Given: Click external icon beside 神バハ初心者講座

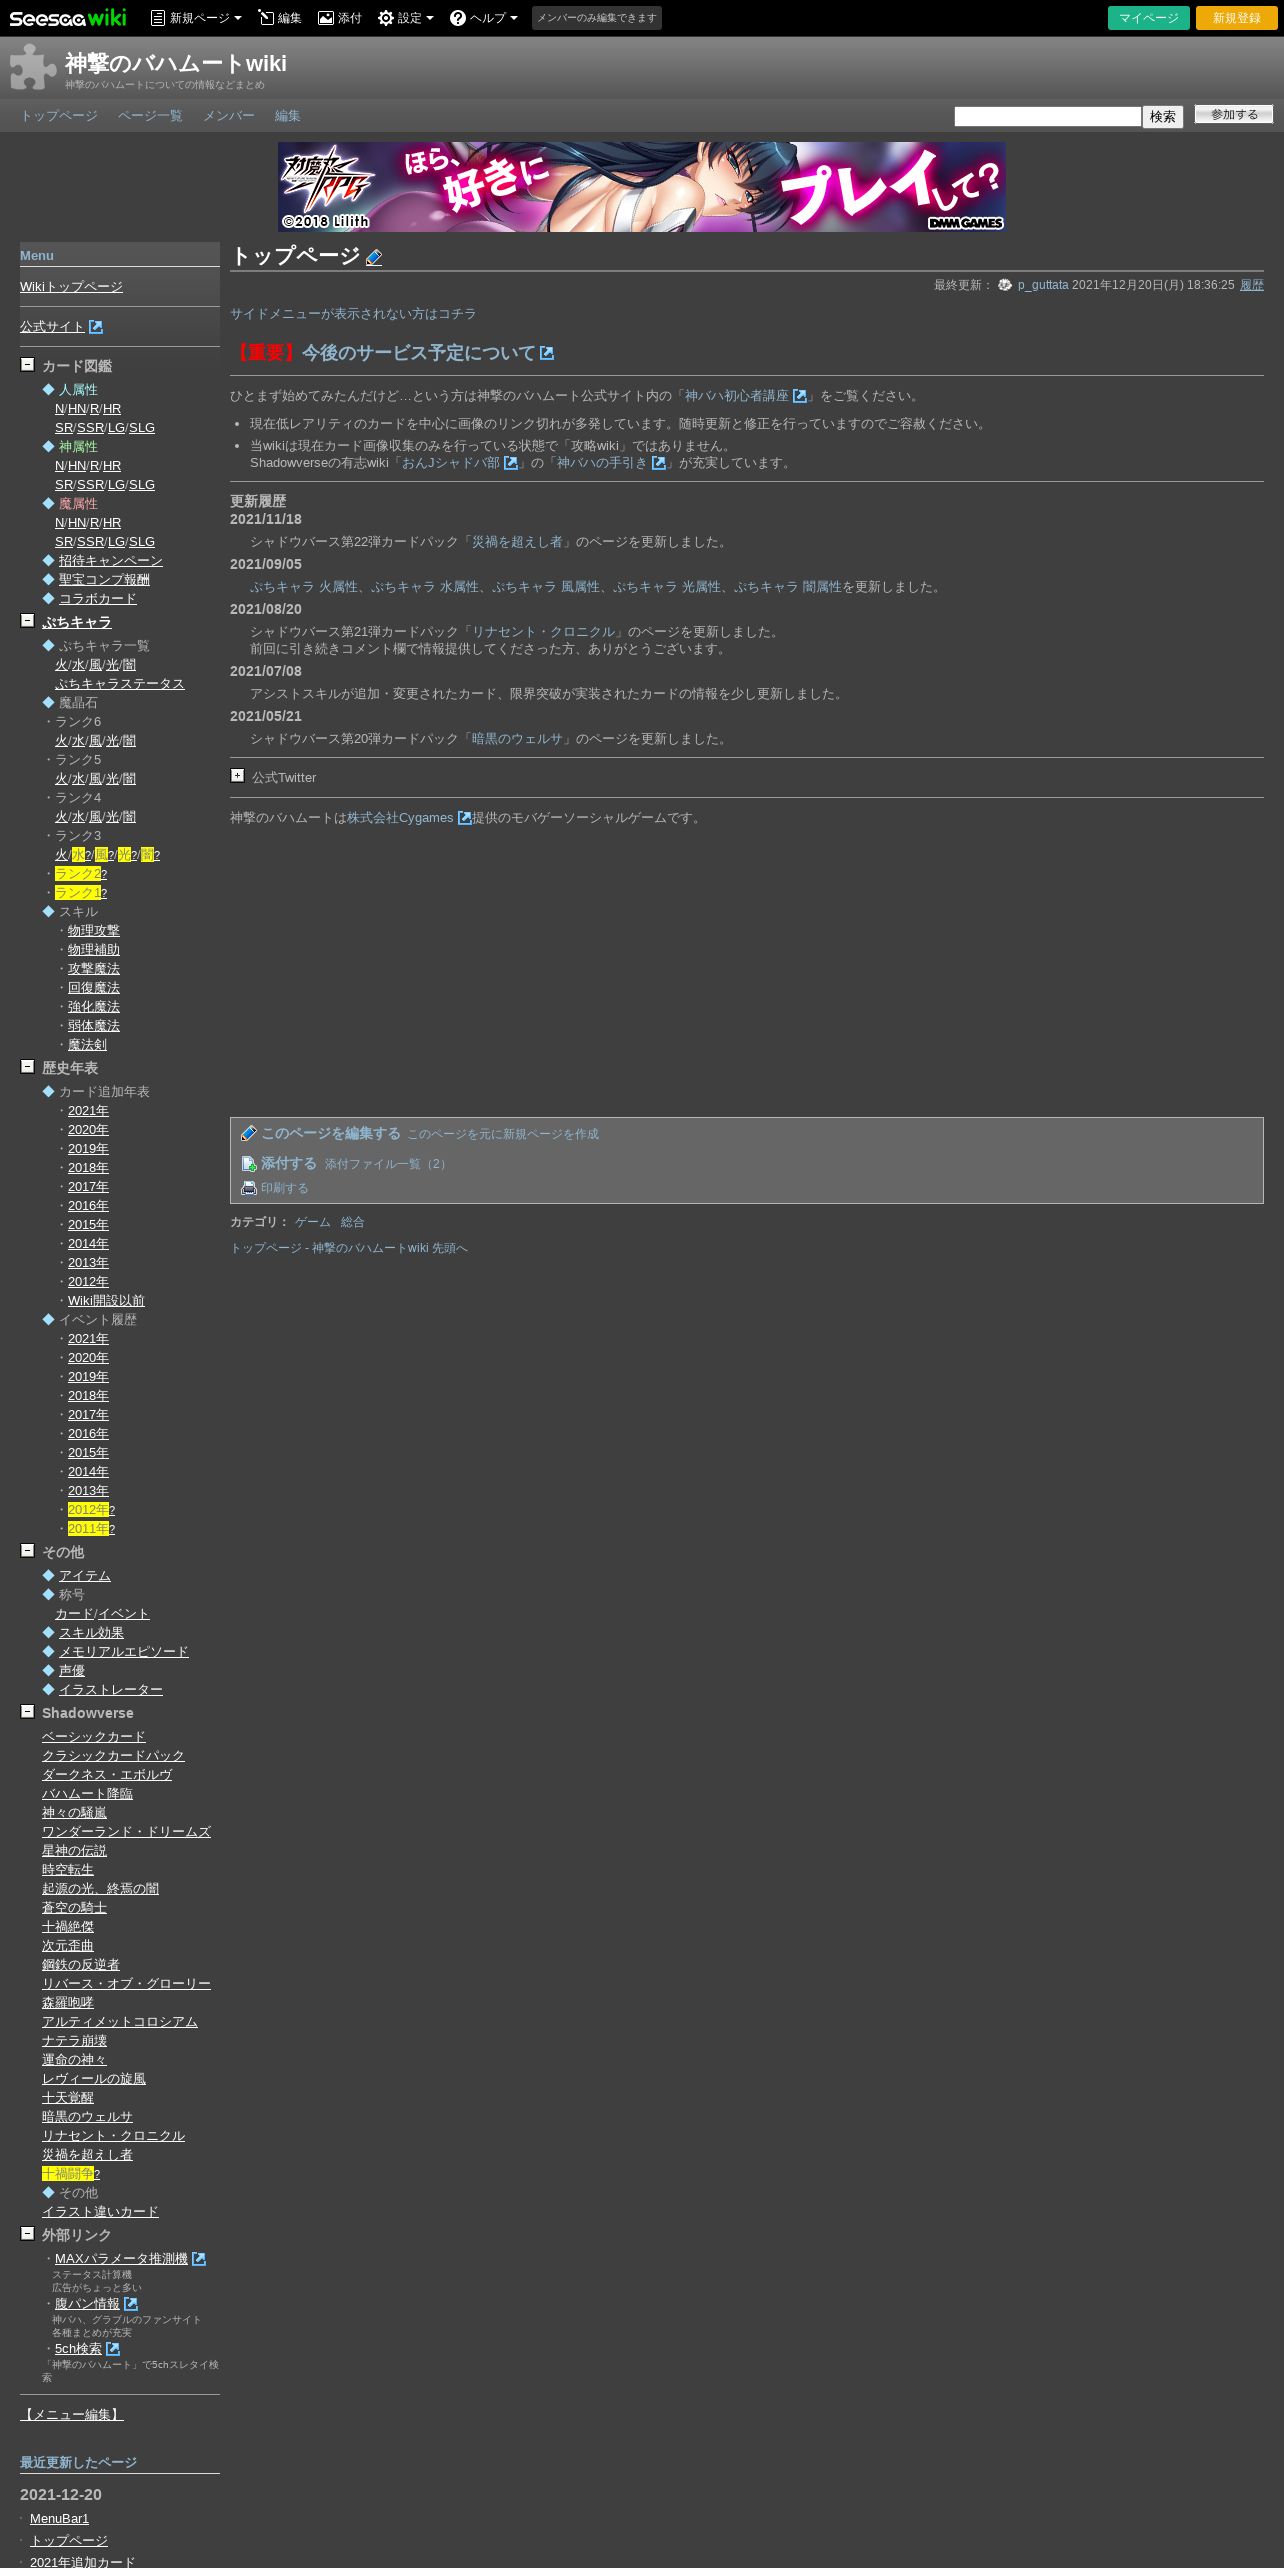Looking at the screenshot, I should click(800, 396).
